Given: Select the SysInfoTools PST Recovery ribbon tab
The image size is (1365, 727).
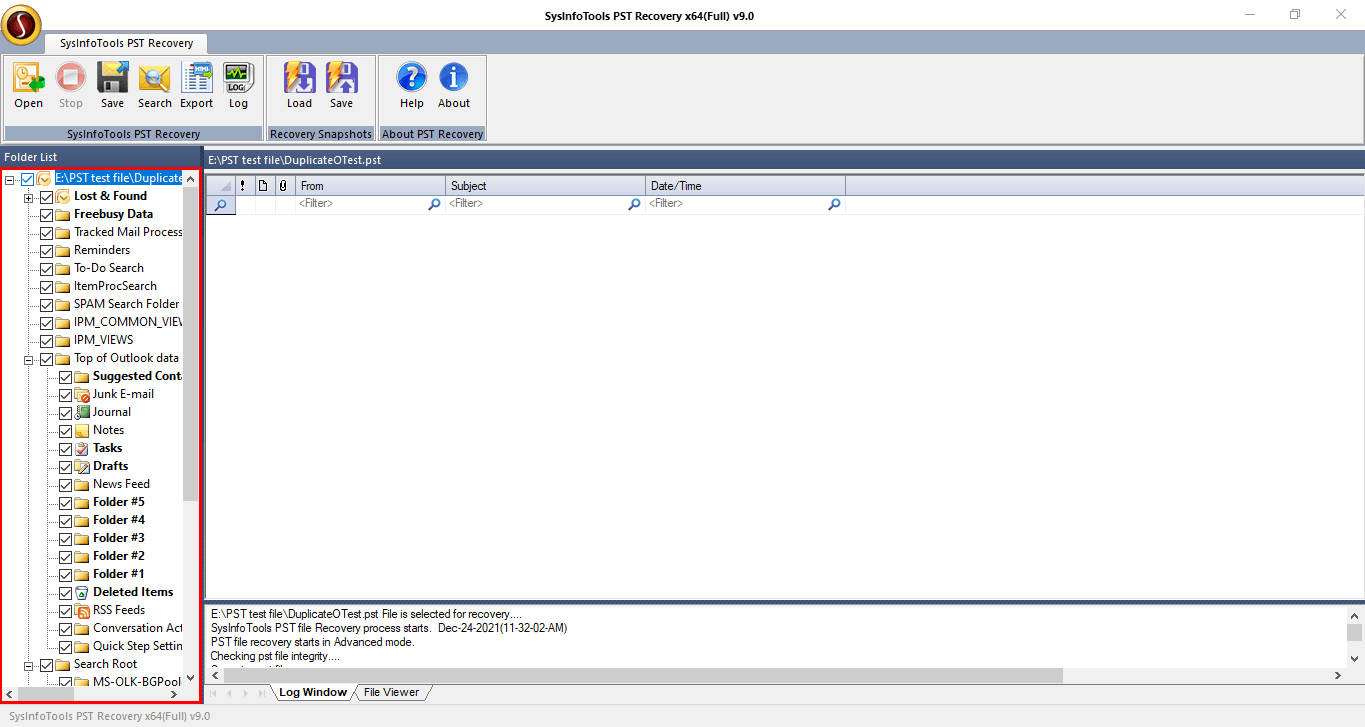Looking at the screenshot, I should pos(125,43).
